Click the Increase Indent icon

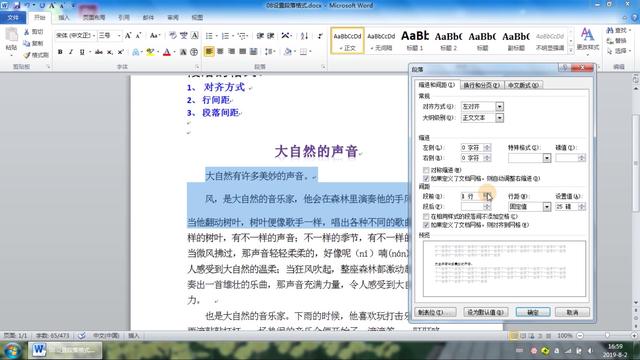[271, 36]
